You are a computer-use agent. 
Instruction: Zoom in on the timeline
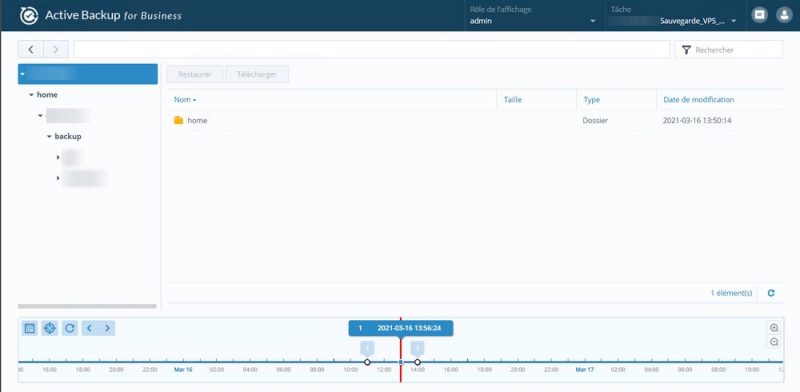point(774,328)
